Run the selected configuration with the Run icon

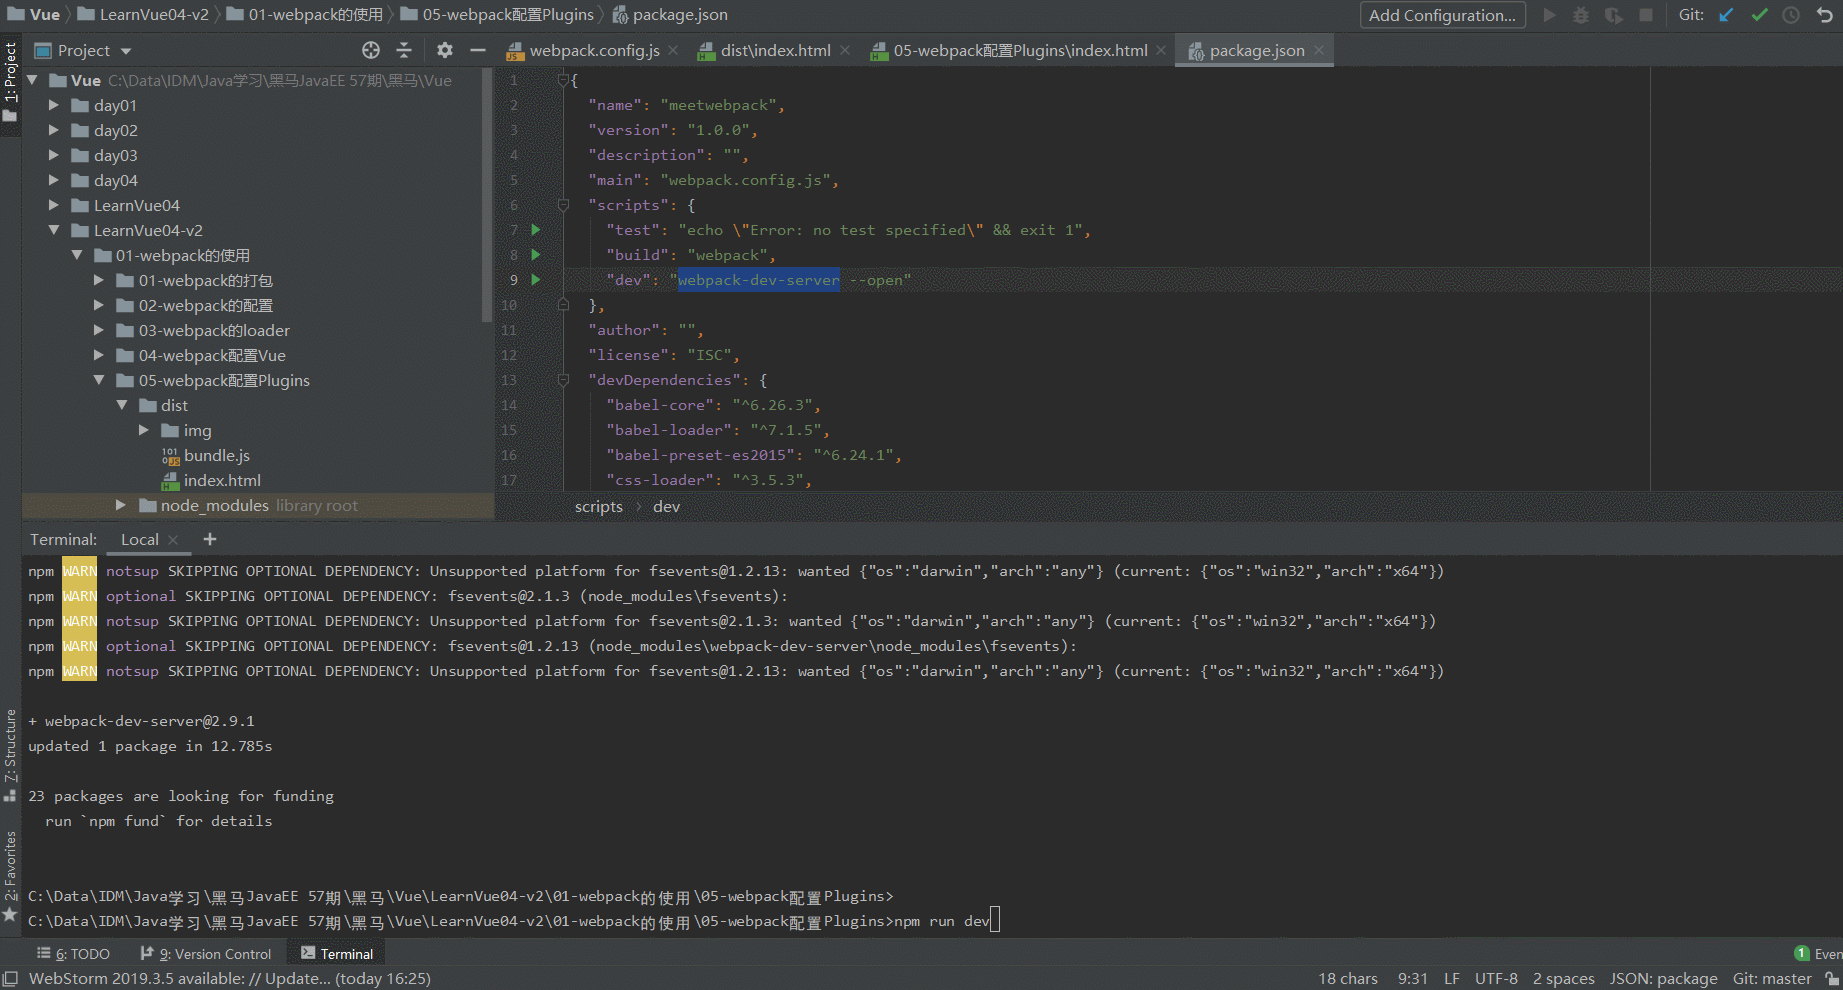[1549, 15]
